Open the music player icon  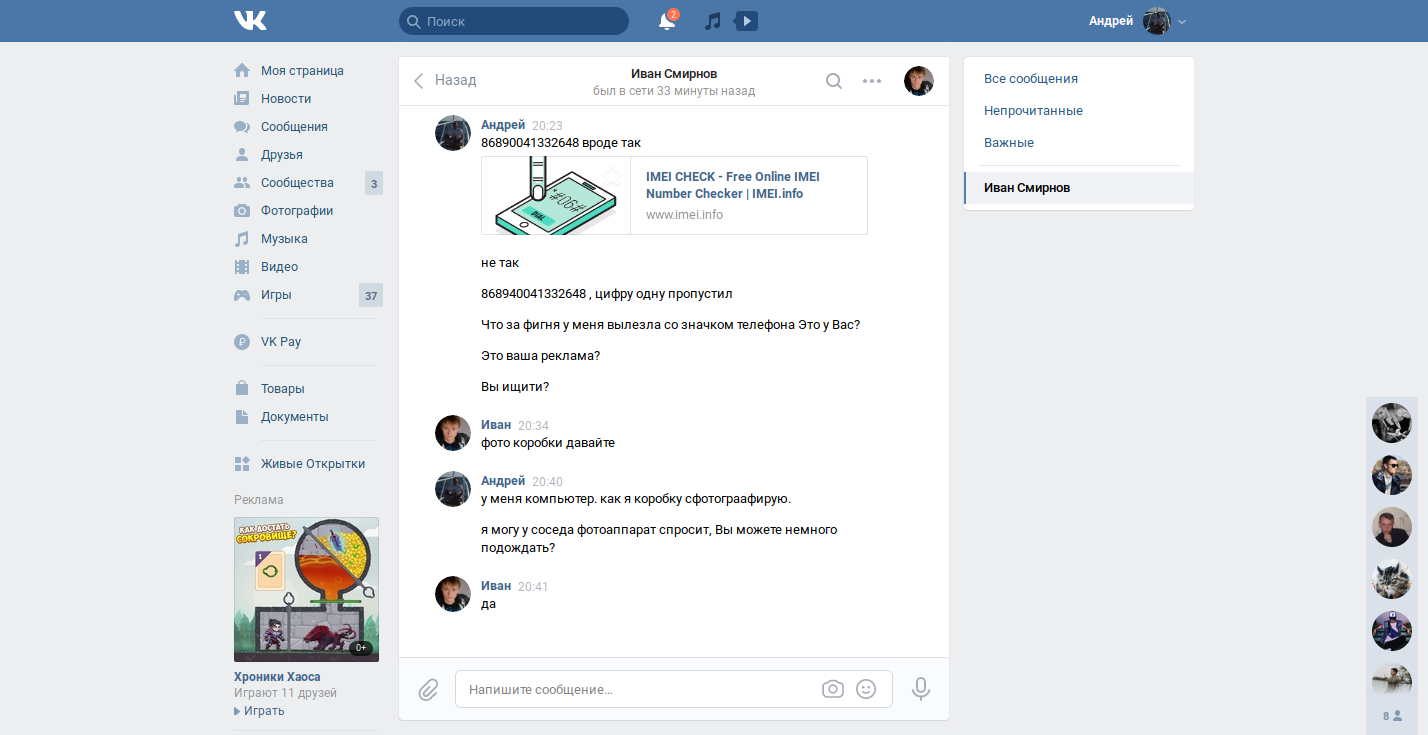coord(712,21)
